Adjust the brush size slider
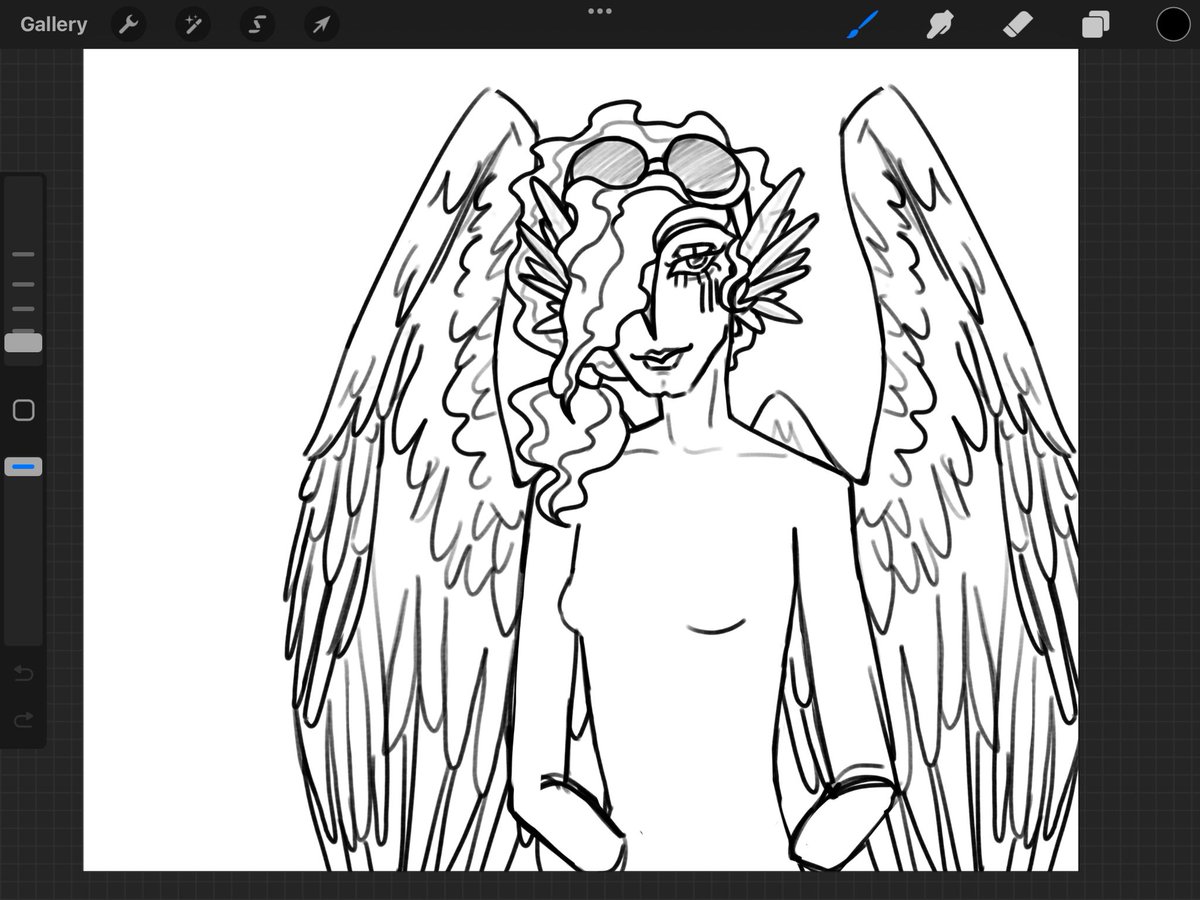 tap(23, 342)
